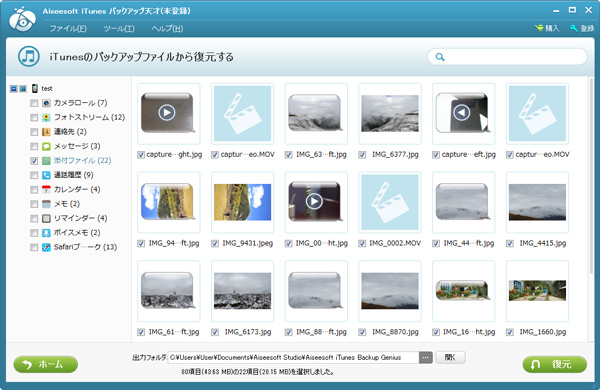This screenshot has height=390, width=600.
Task: Select the ボイスメモ (2) category
Action: 77,233
